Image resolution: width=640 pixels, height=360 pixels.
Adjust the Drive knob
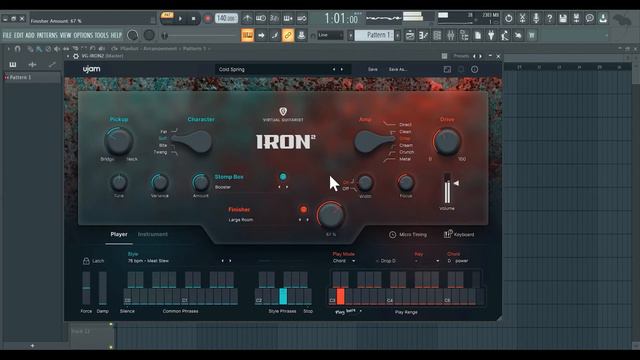[447, 141]
